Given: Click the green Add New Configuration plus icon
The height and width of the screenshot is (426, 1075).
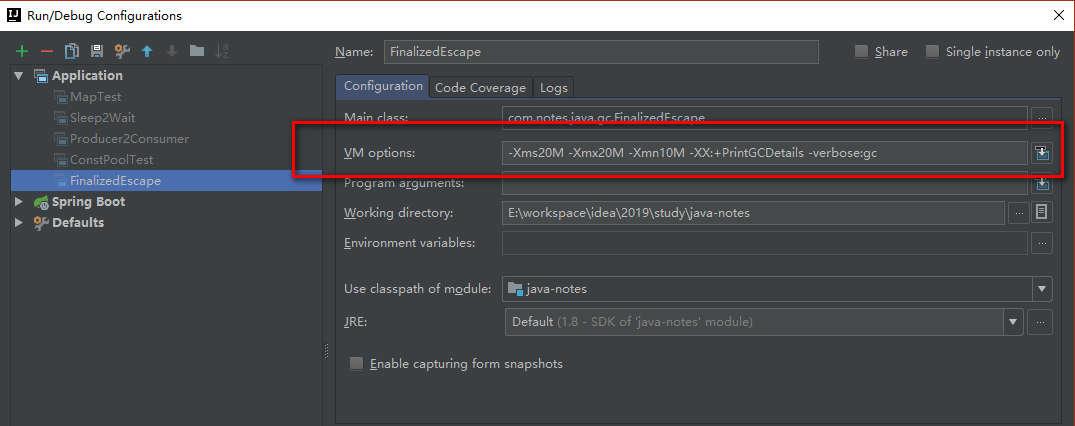Looking at the screenshot, I should [x=22, y=51].
